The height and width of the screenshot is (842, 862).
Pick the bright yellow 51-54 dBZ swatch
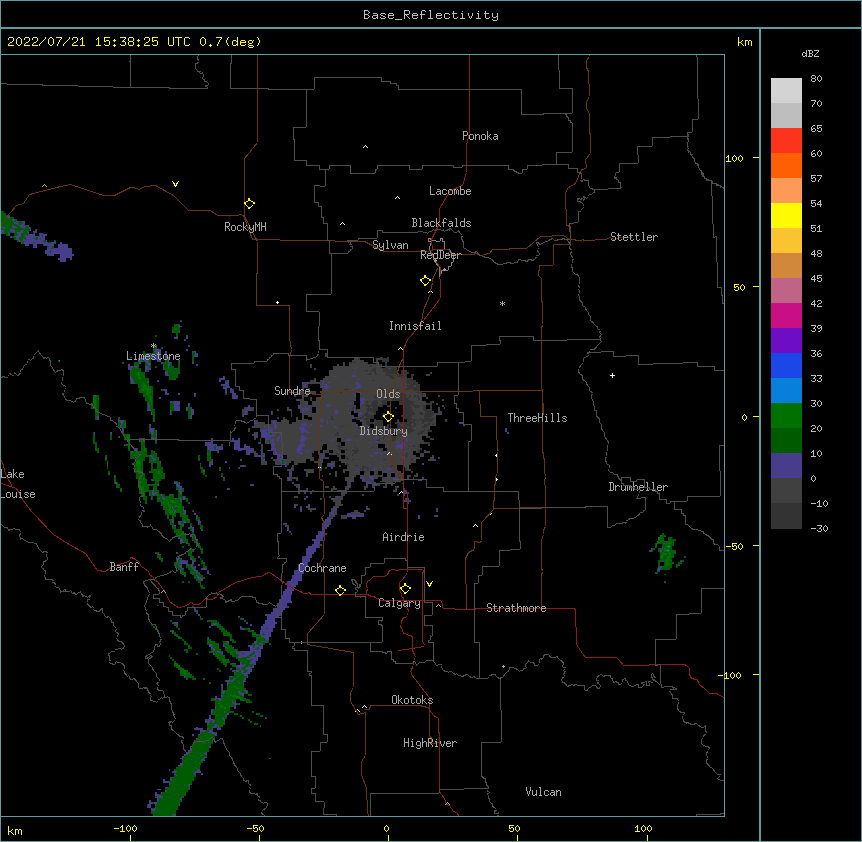coord(786,215)
